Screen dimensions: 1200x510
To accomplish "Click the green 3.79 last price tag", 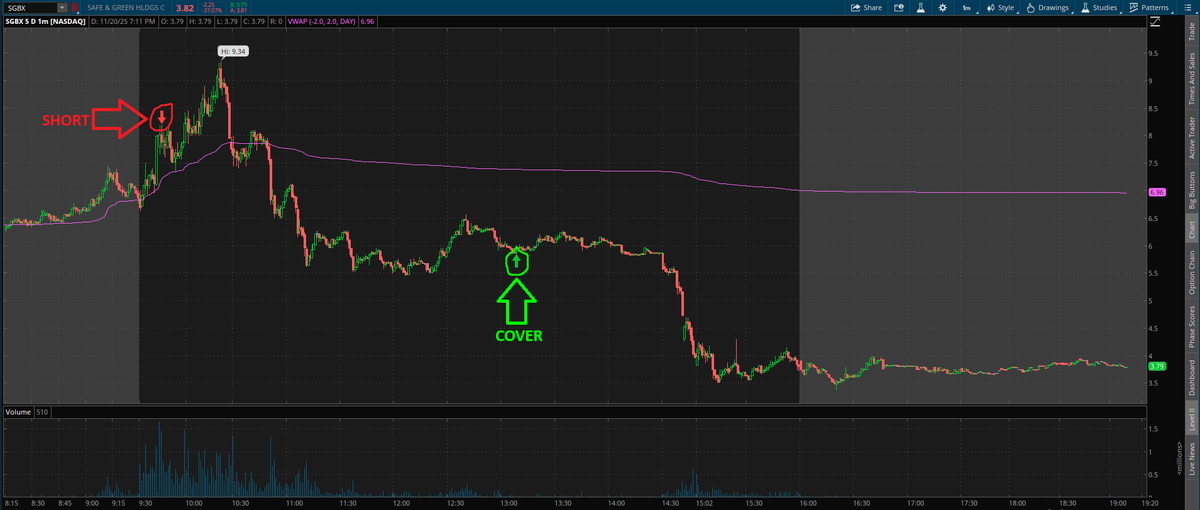I will tap(1158, 366).
